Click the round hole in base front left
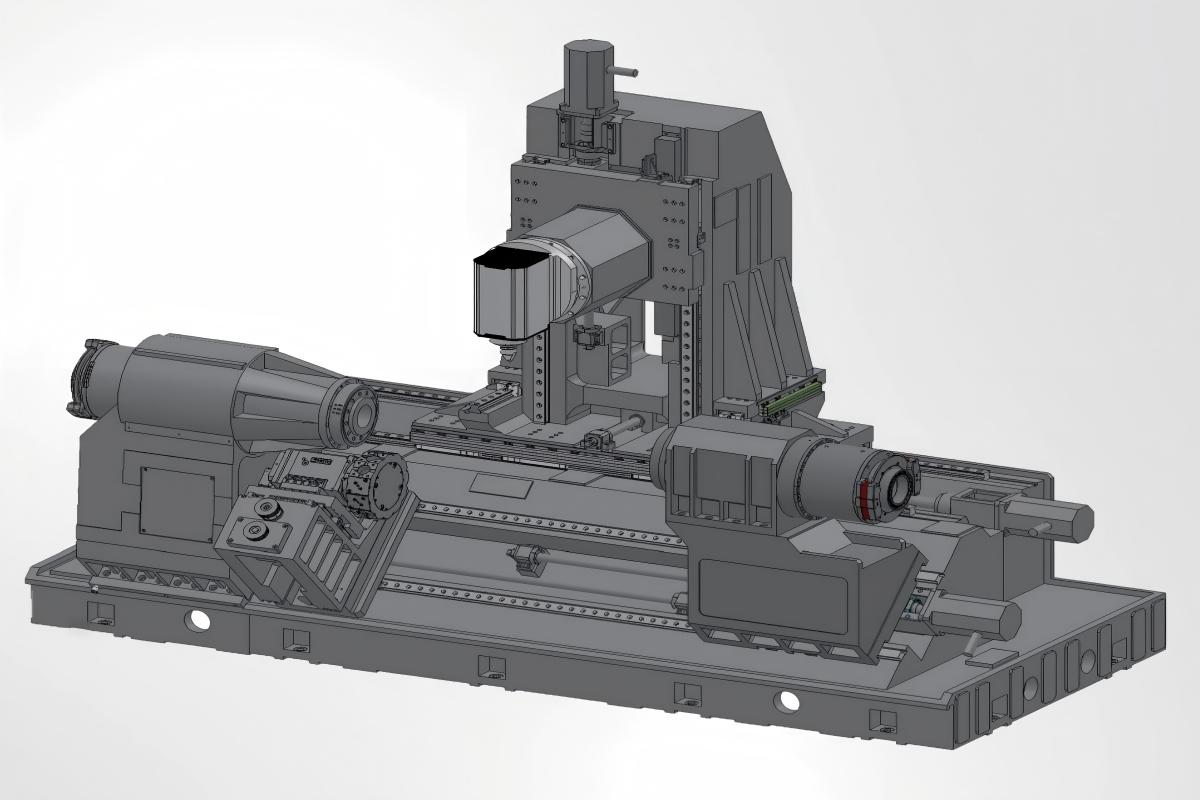Viewport: 1200px width, 800px height. pyautogui.click(x=201, y=620)
